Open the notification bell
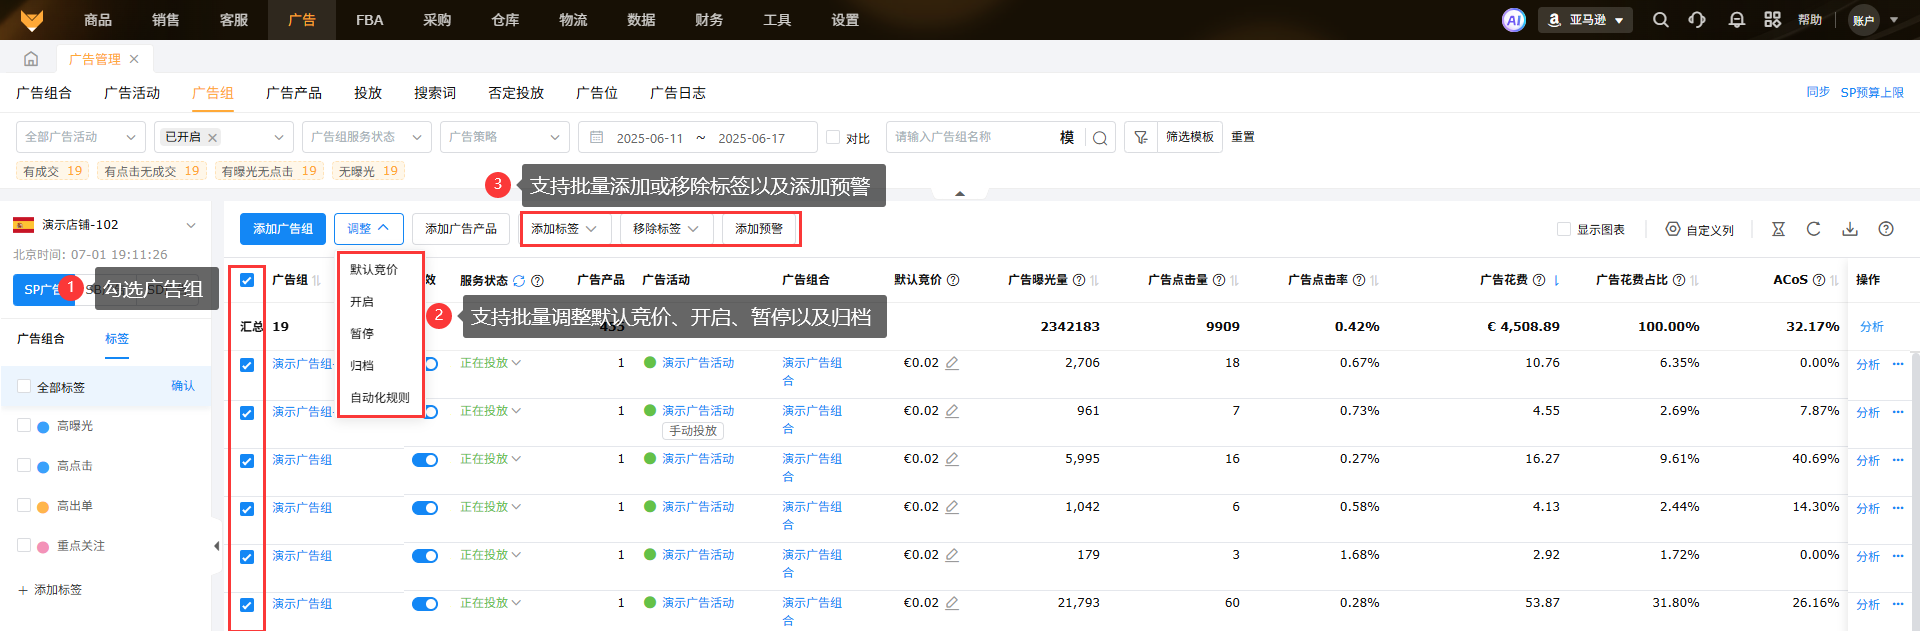 point(1737,20)
